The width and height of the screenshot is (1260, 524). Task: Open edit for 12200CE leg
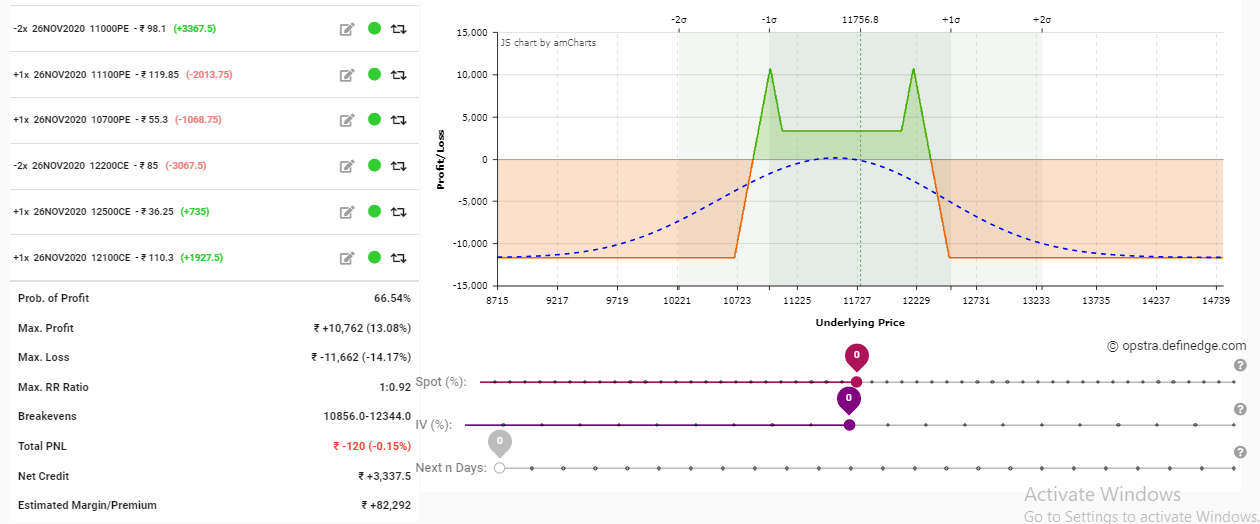click(x=347, y=166)
